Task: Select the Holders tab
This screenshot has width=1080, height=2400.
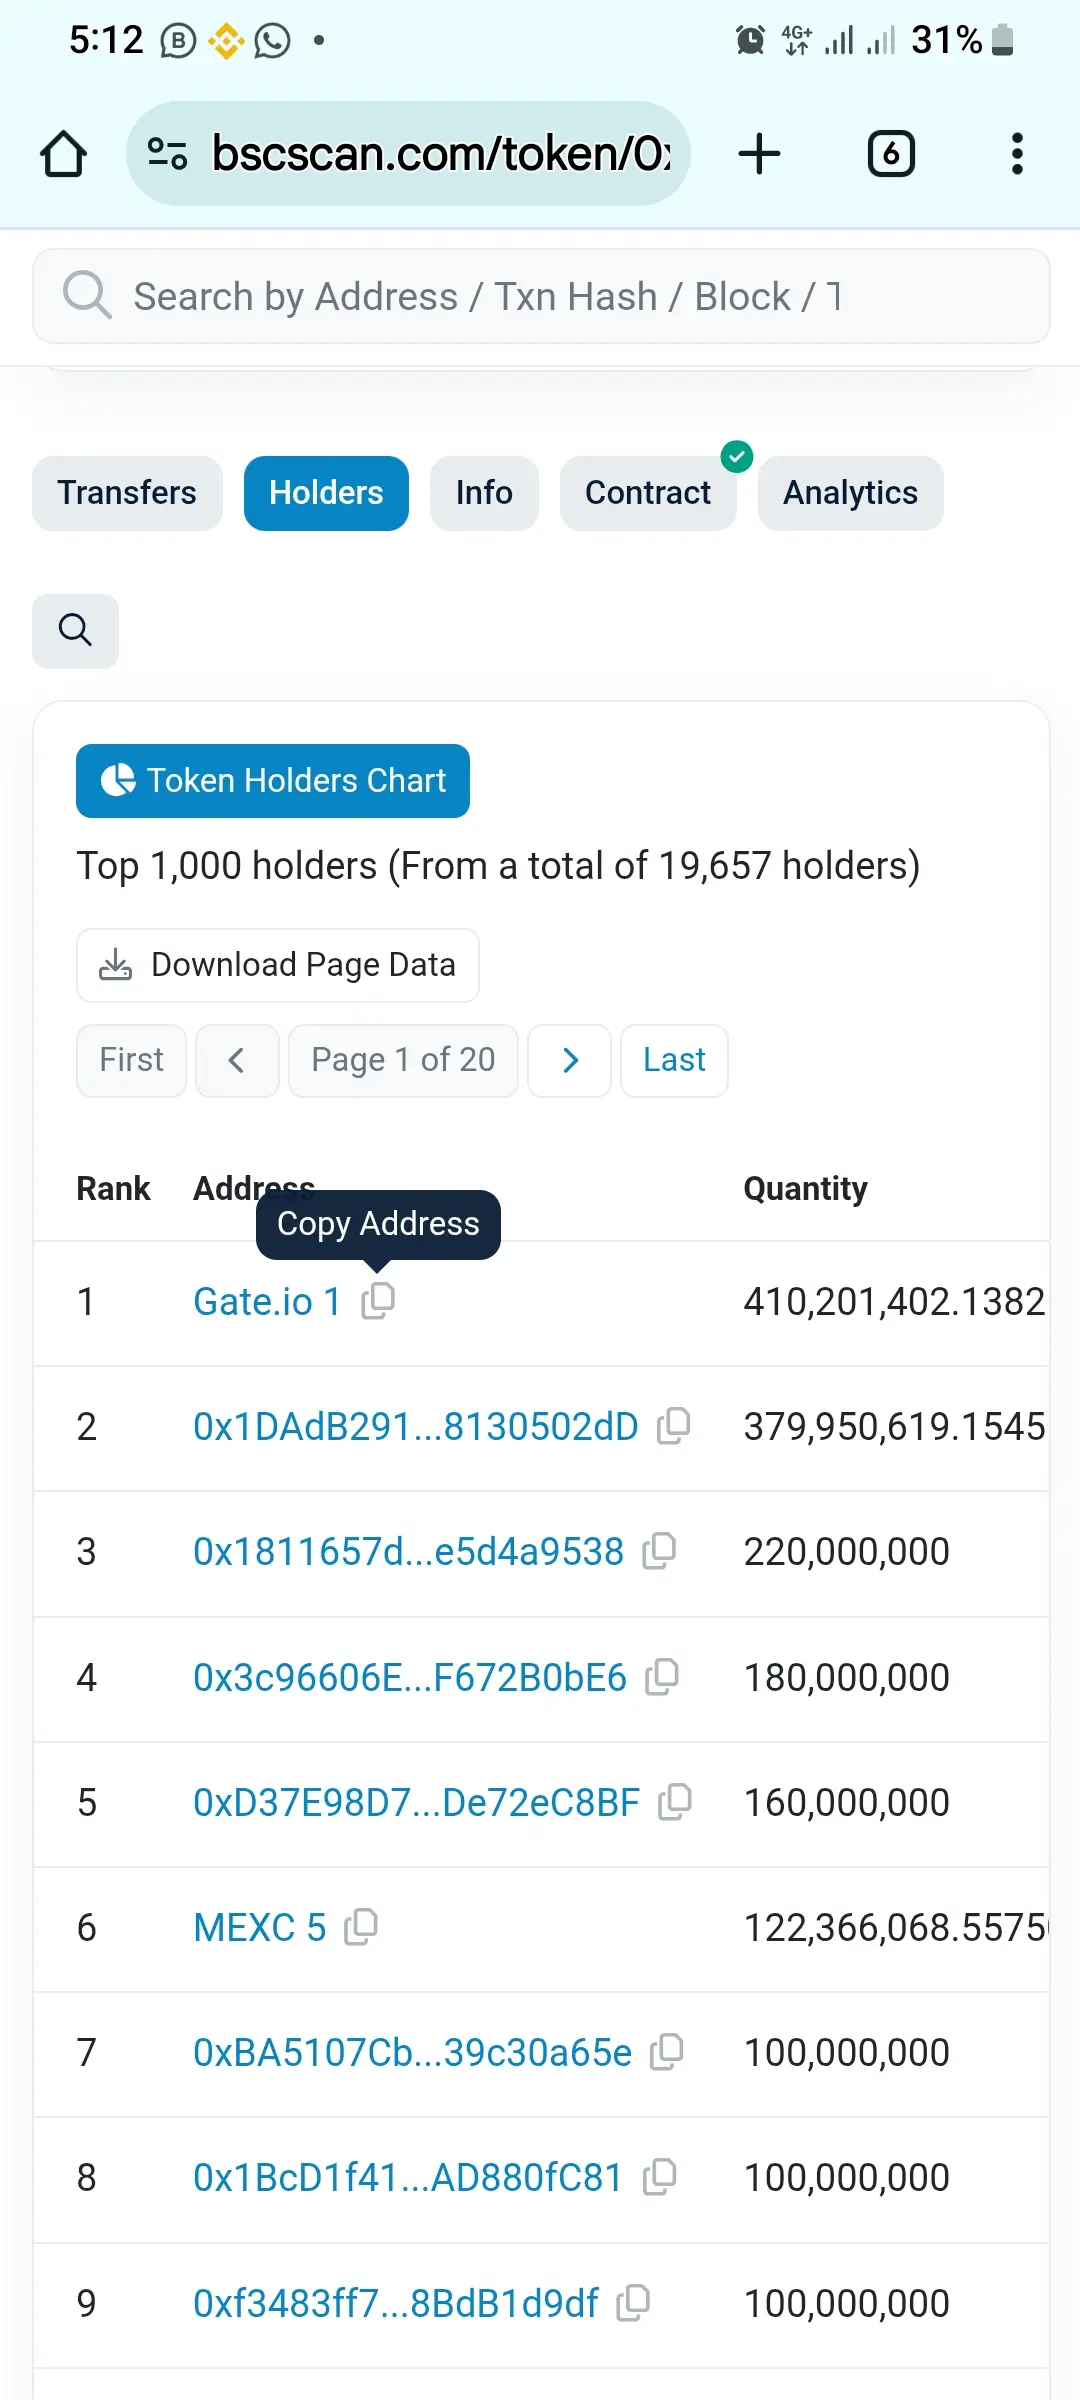Action: [x=326, y=493]
